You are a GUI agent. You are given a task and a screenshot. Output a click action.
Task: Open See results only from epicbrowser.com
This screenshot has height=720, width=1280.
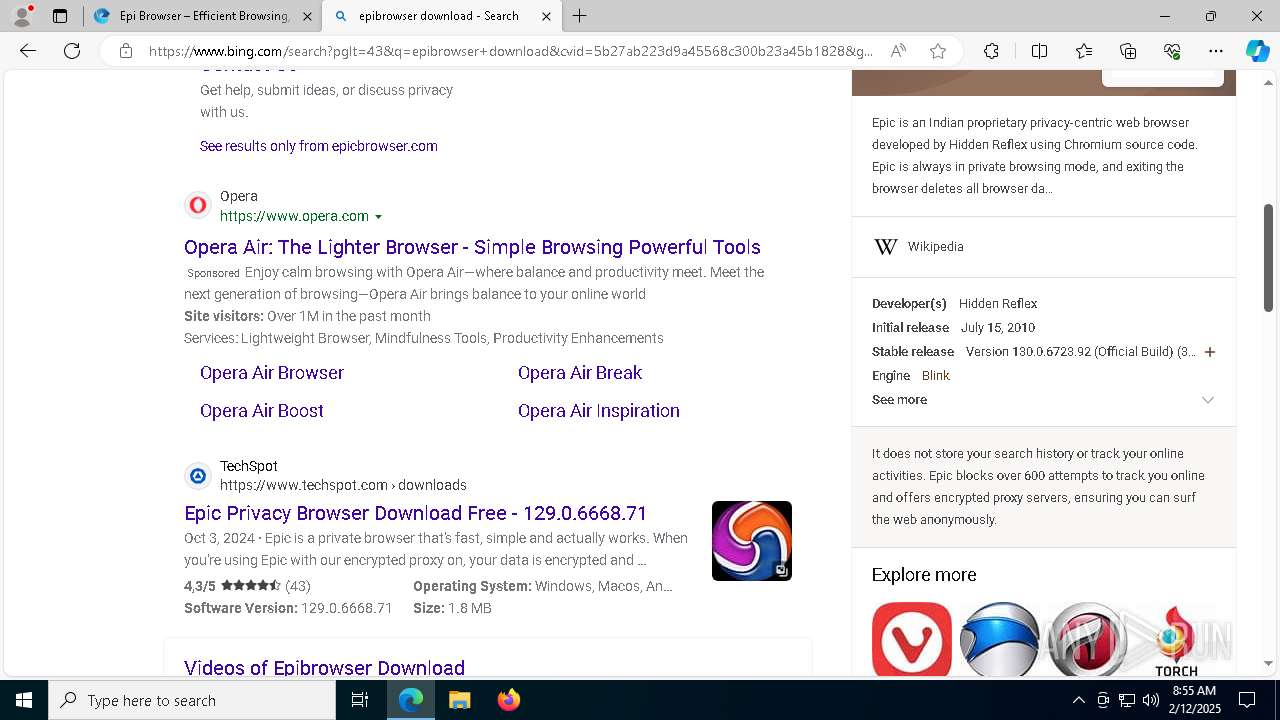coord(318,146)
